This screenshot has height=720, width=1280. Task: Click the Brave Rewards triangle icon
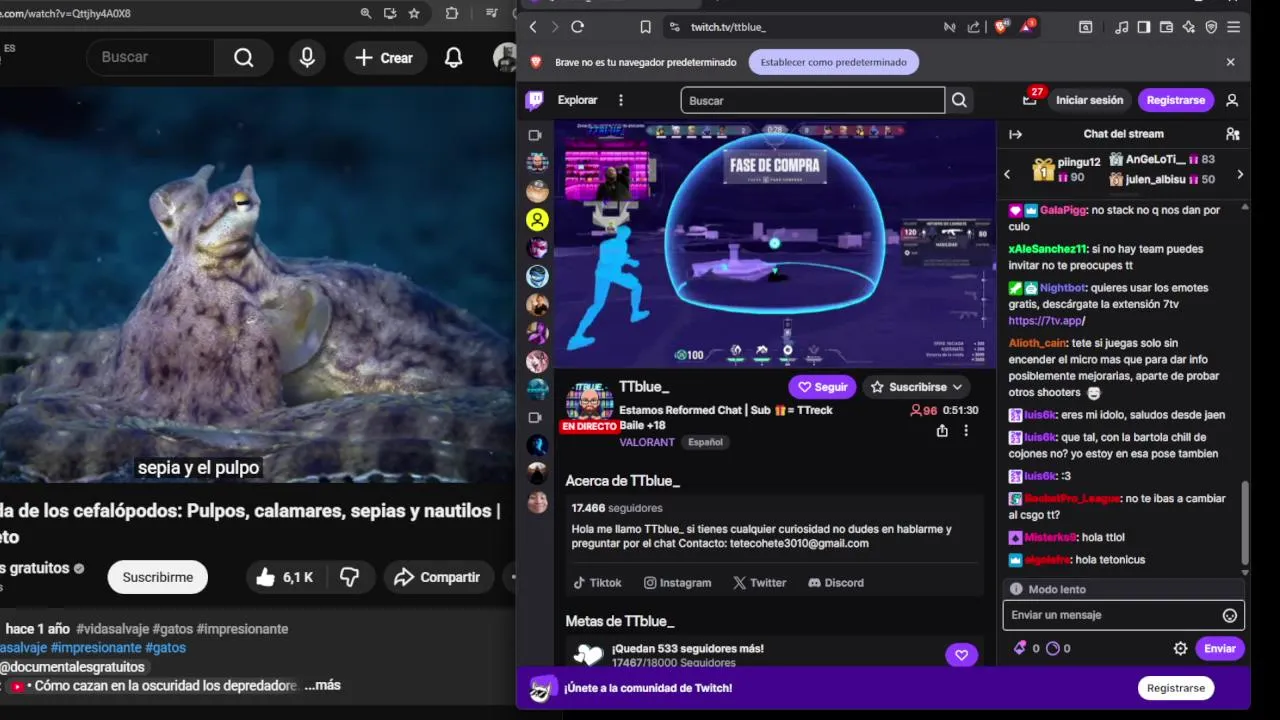1026,27
